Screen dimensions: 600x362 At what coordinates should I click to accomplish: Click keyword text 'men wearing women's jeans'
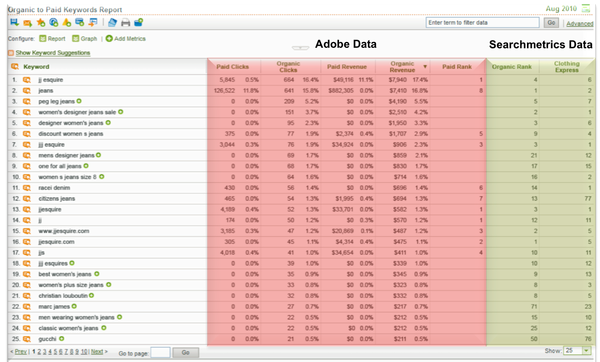pos(76,318)
